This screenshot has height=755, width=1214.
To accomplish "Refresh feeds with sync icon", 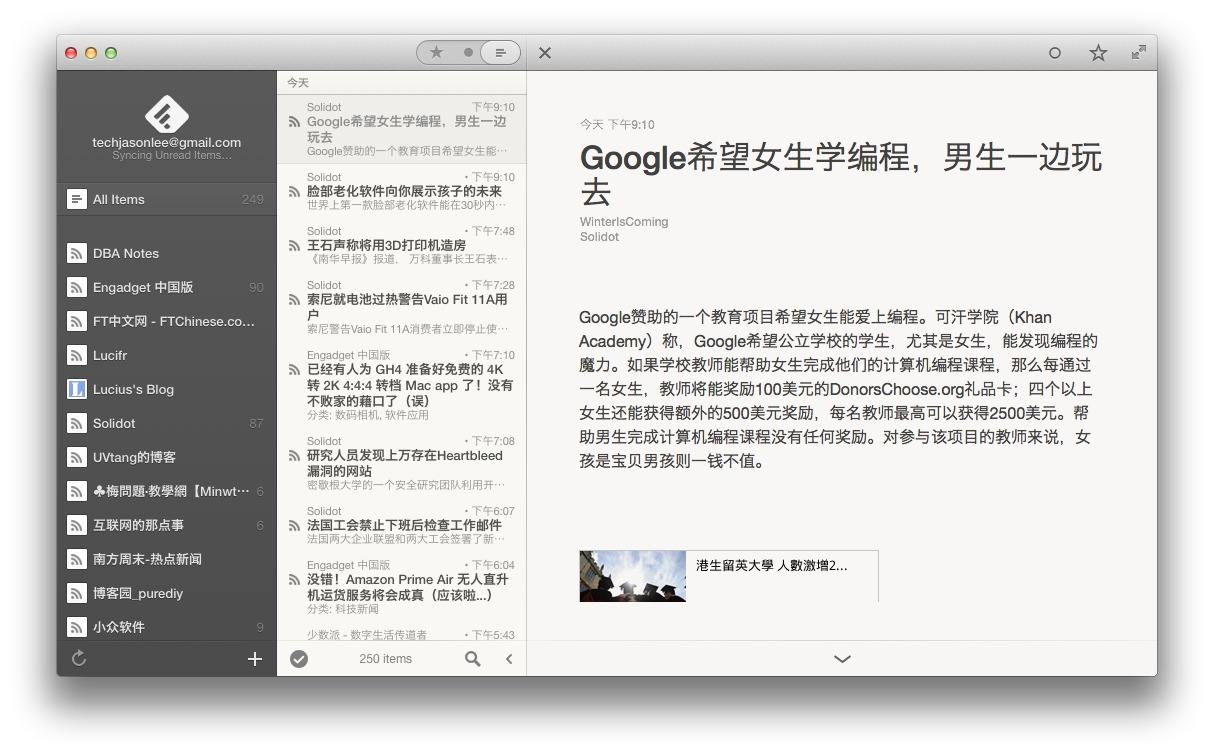I will 79,658.
